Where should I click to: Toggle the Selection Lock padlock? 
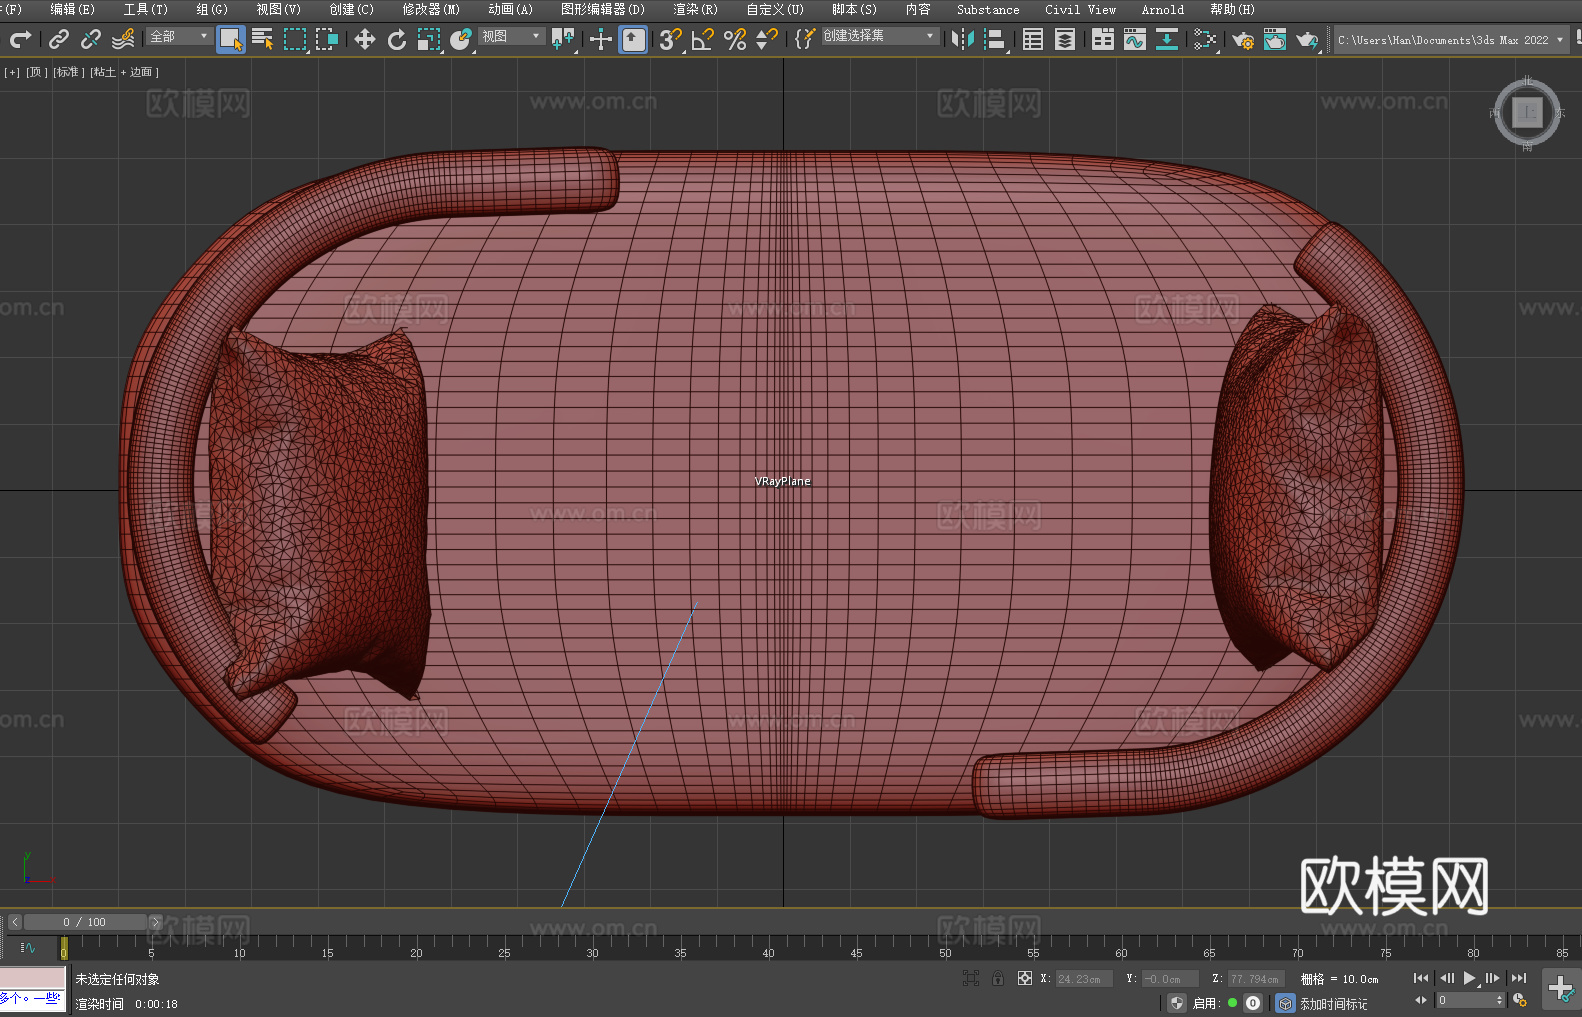997,979
